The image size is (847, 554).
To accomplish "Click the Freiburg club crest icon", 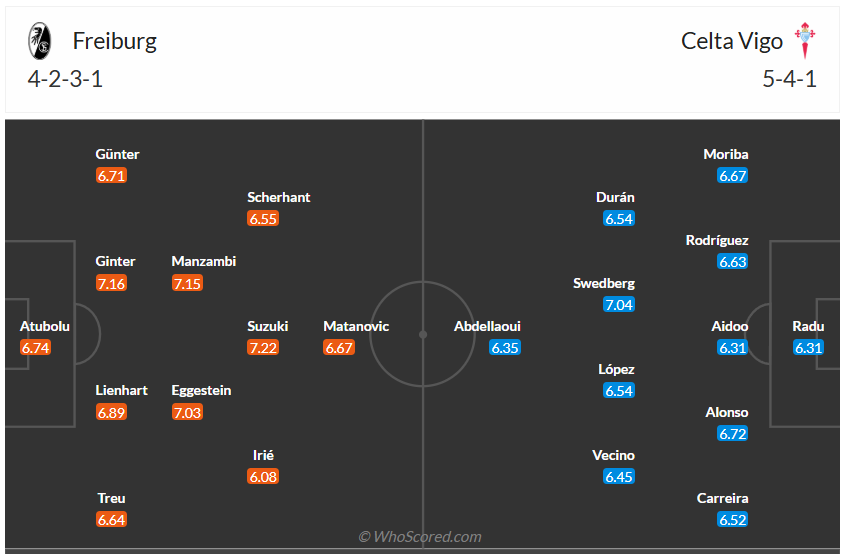I will coord(39,41).
